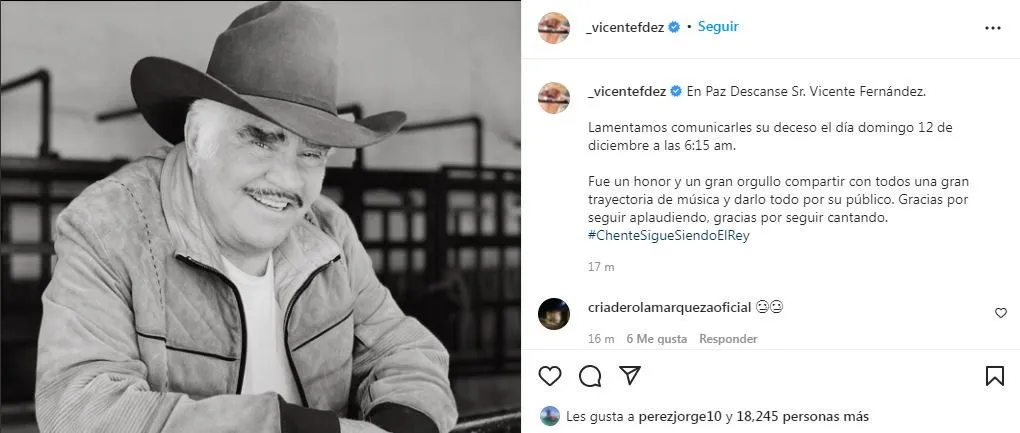
Task: Save post with bookmark icon
Action: point(995,376)
